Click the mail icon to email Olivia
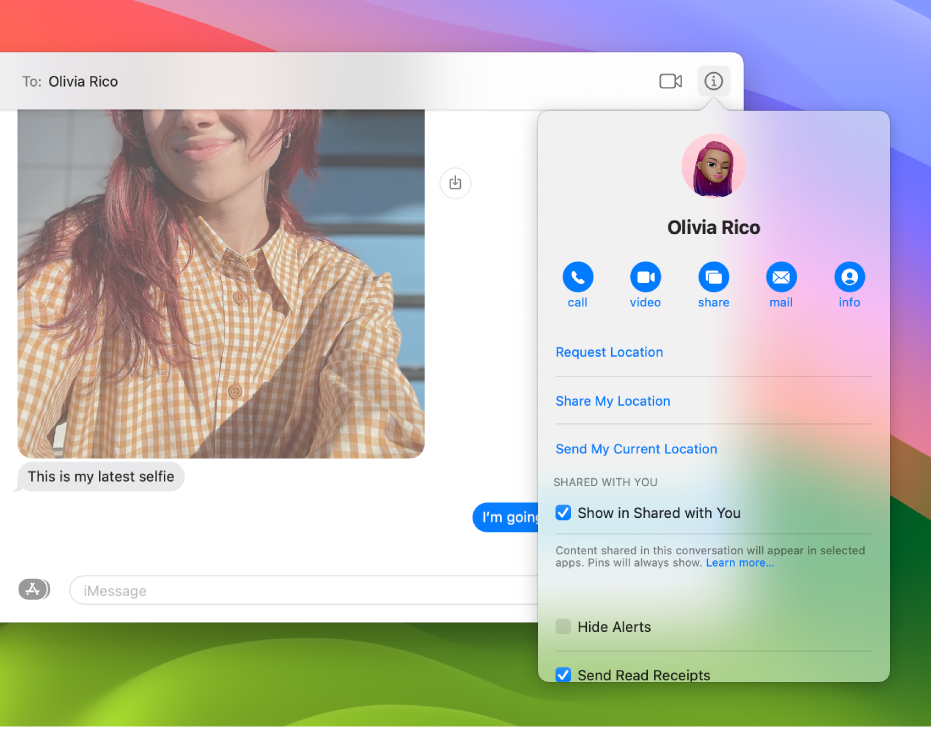Image resolution: width=932 pixels, height=730 pixels. pyautogui.click(x=781, y=277)
